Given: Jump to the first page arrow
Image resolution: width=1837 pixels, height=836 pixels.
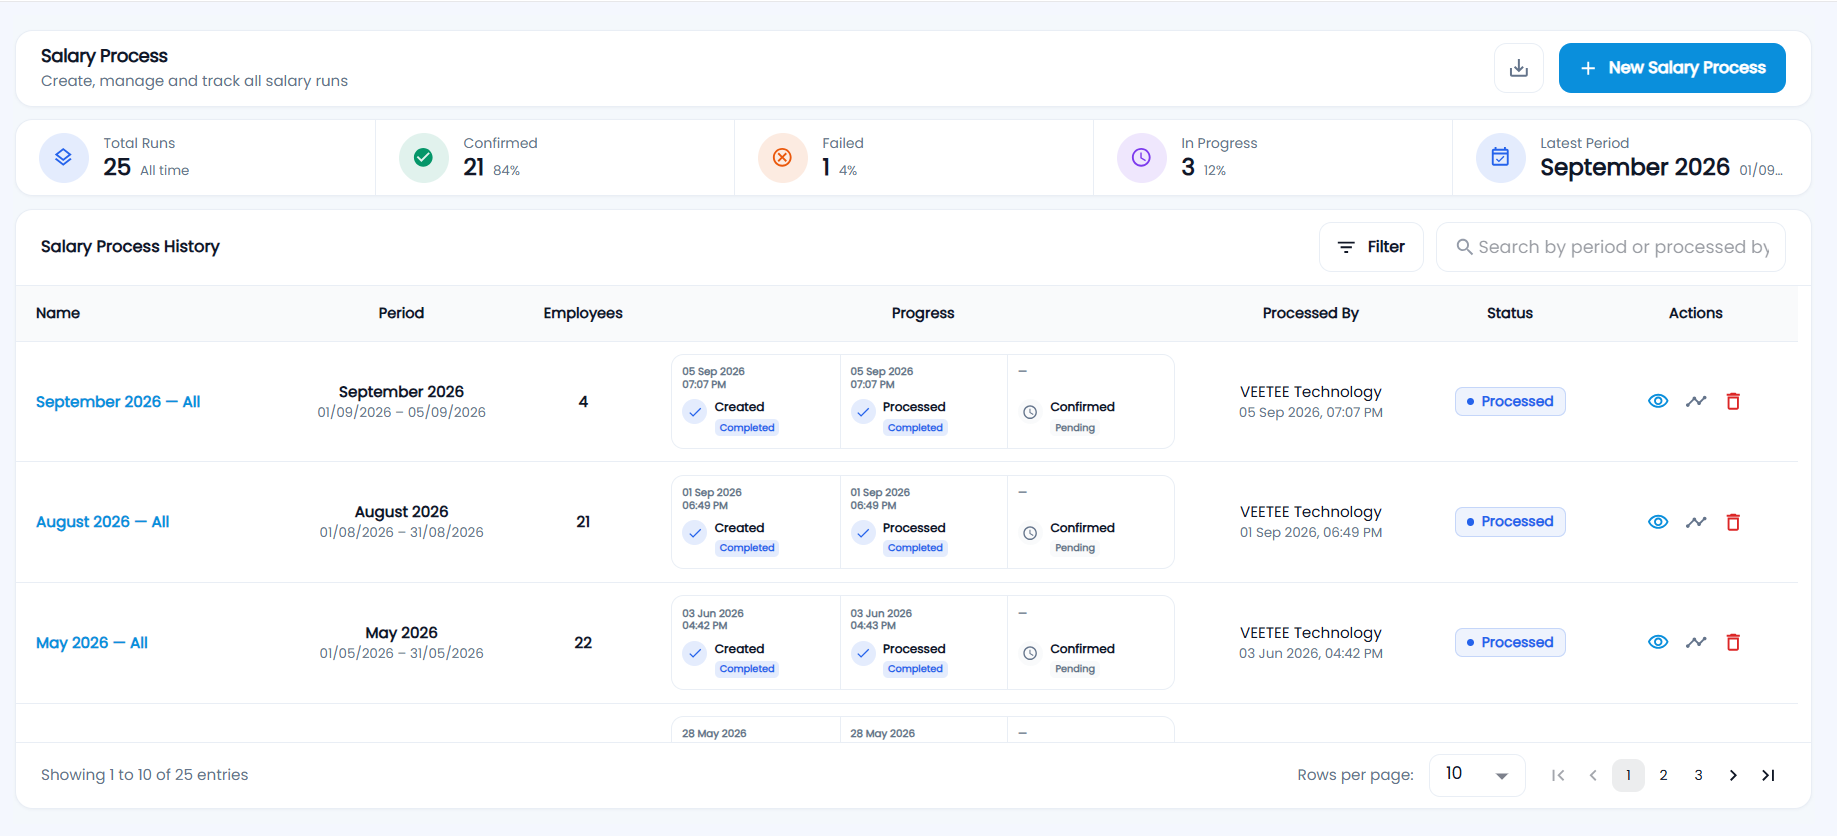Looking at the screenshot, I should pyautogui.click(x=1558, y=775).
